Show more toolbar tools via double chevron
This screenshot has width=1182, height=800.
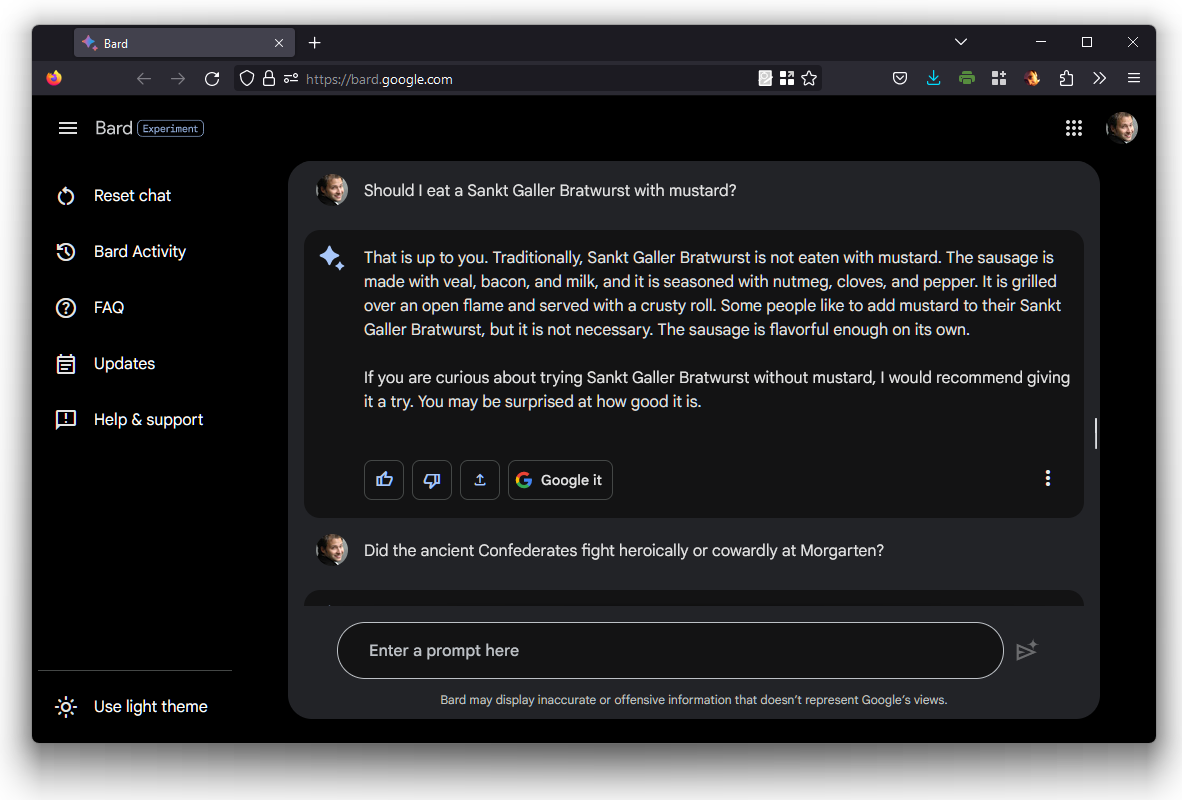coord(1099,78)
